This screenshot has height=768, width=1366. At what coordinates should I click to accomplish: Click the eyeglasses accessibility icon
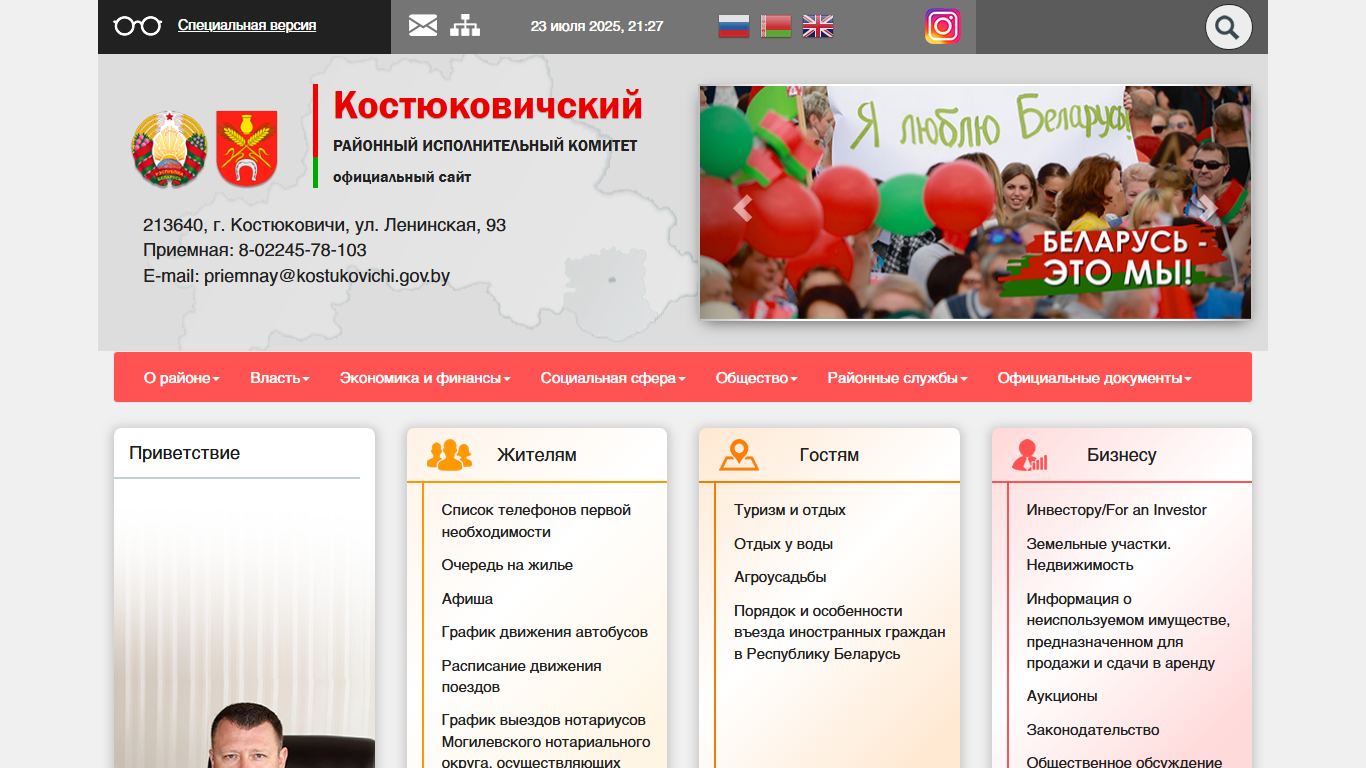[138, 26]
